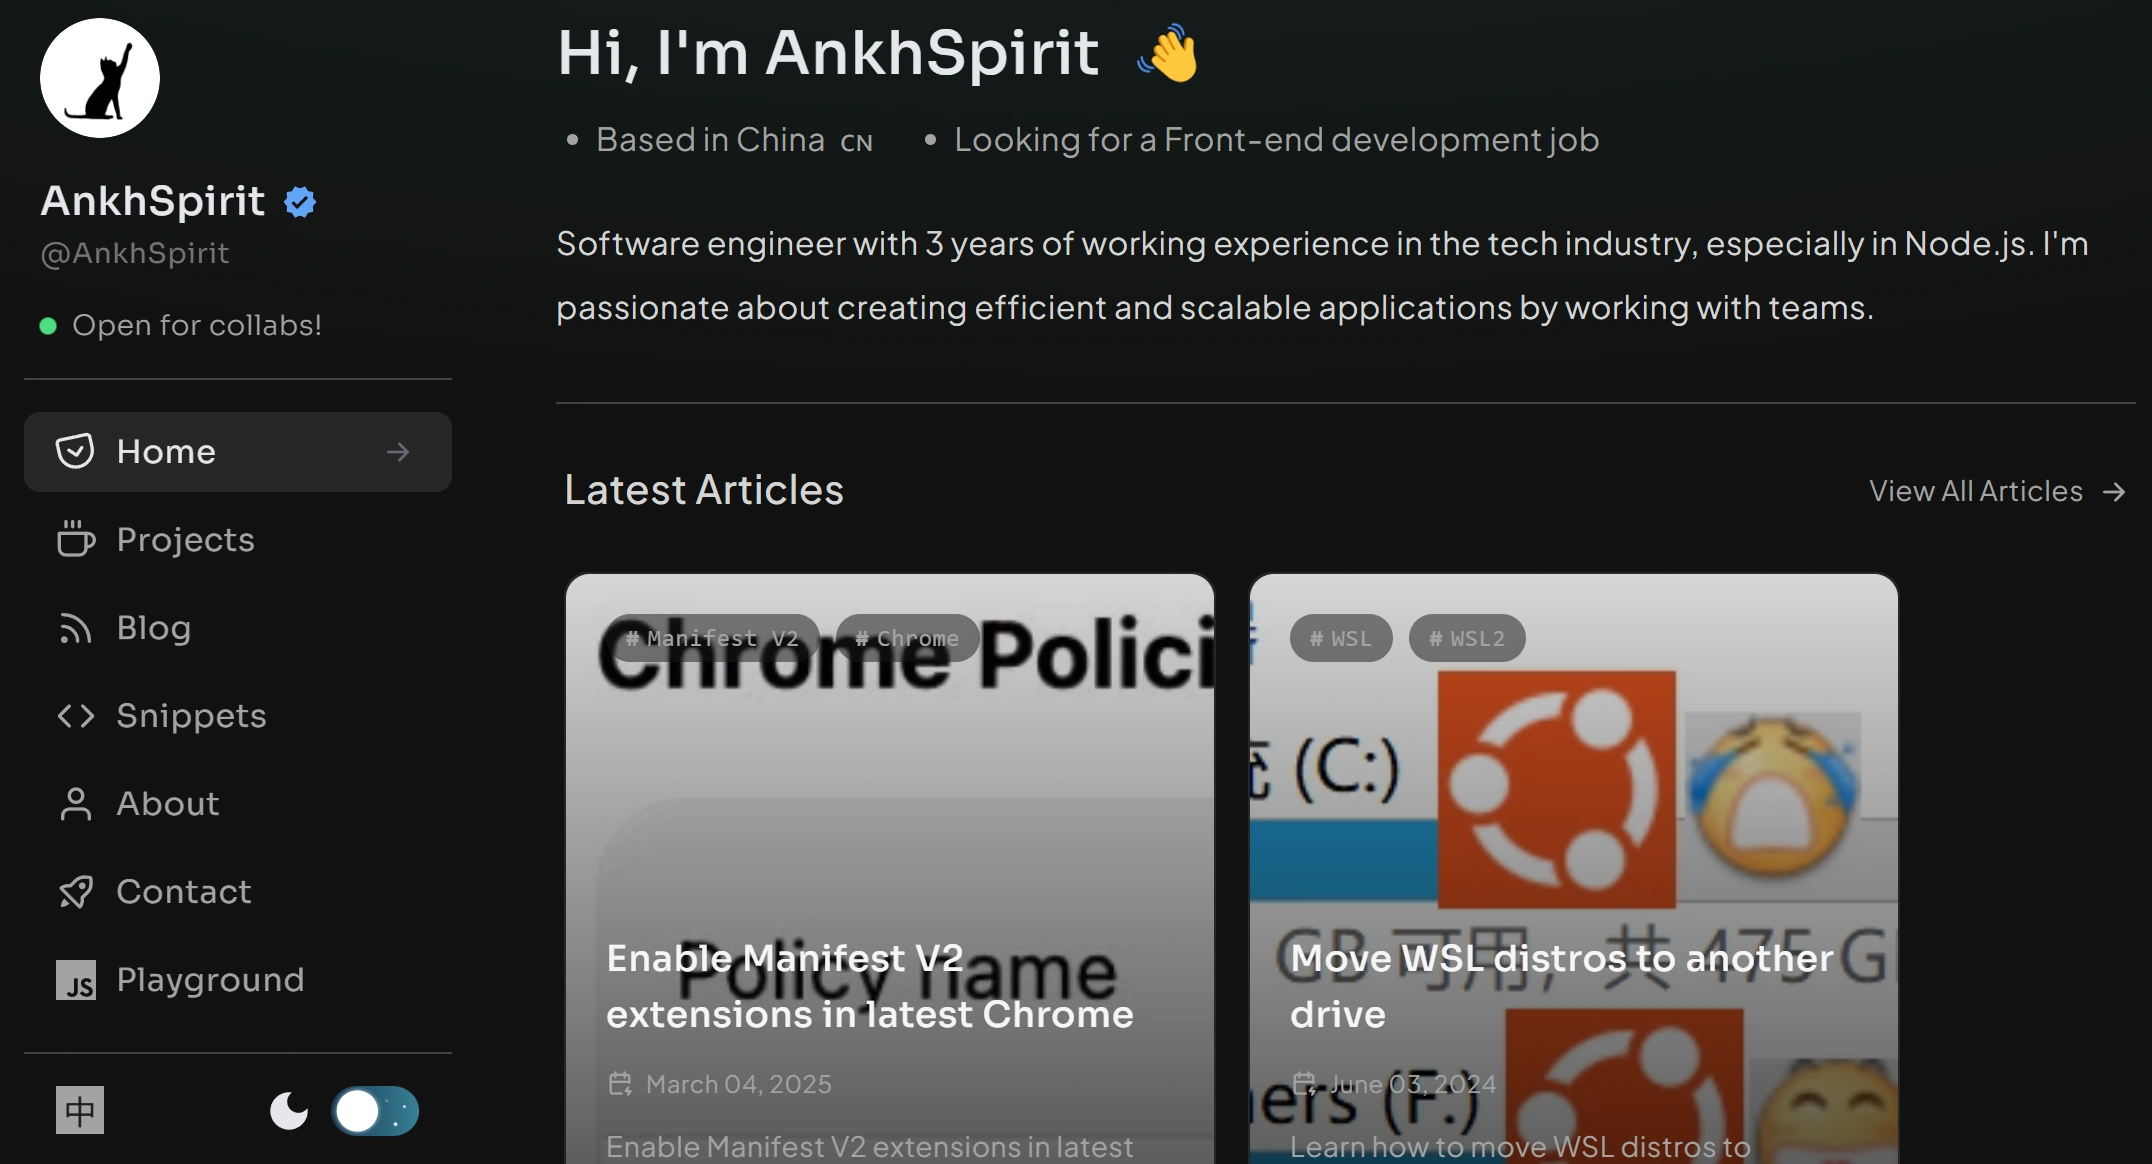
Task: Open the View All Articles link
Action: 1996,491
